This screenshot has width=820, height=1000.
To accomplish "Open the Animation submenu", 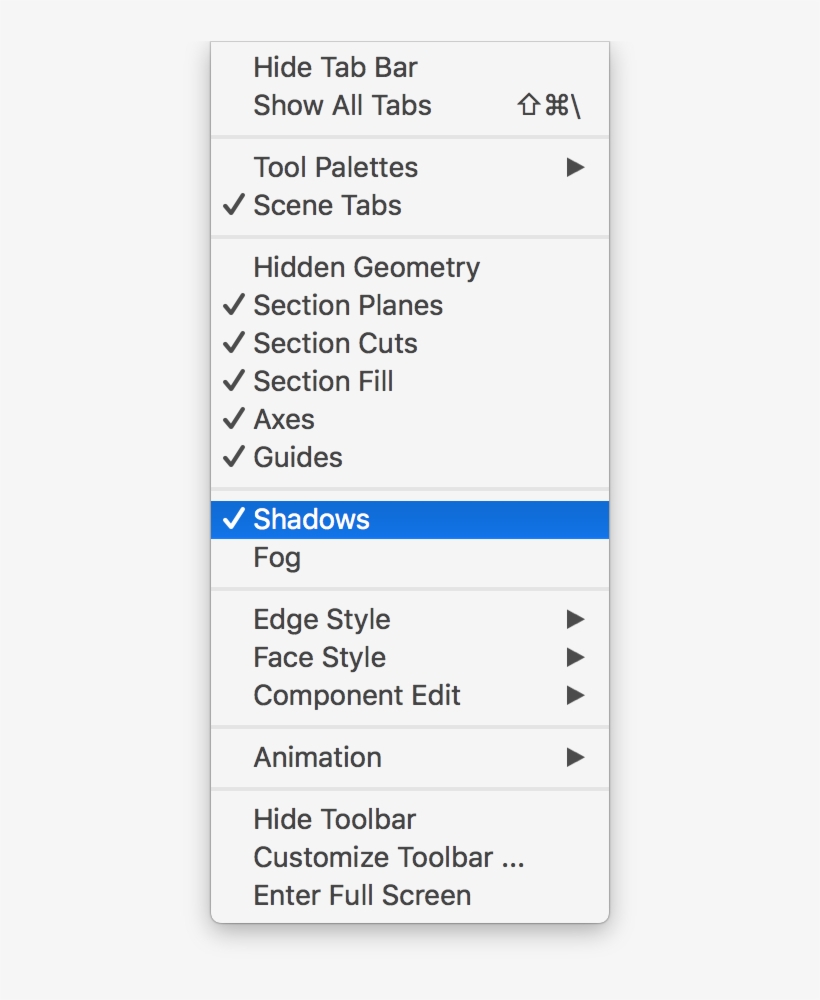I will [318, 757].
